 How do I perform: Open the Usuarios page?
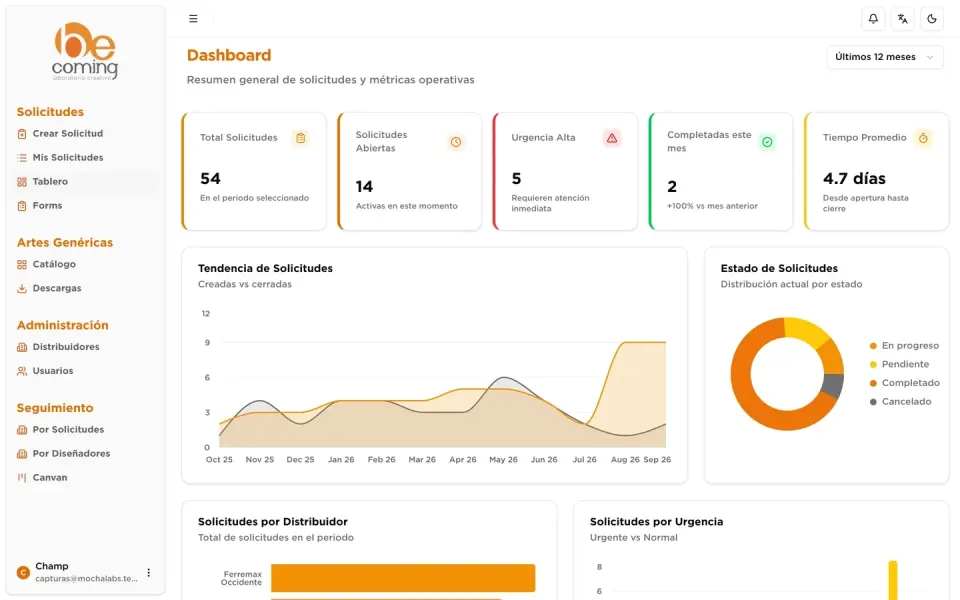[x=86, y=370]
